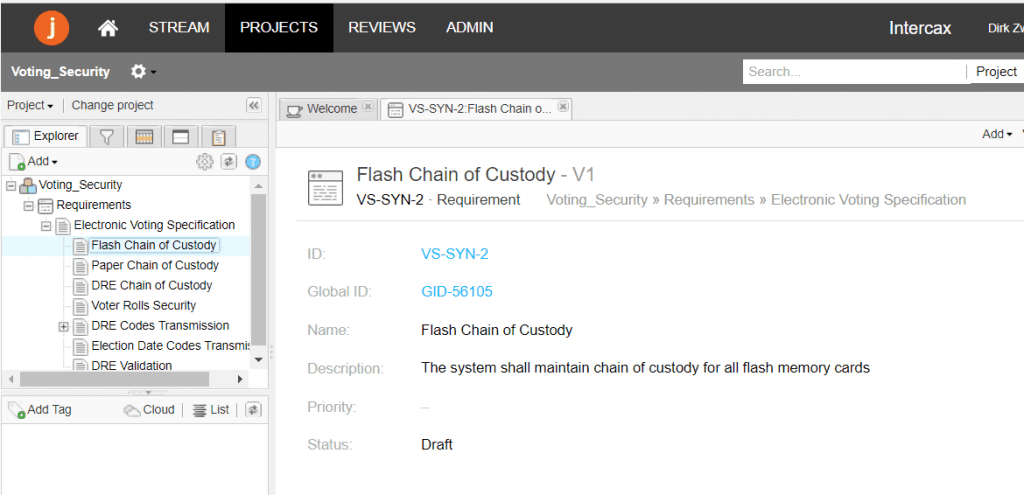The image size is (1024, 495).
Task: Switch tags to List view
Action: click(211, 410)
